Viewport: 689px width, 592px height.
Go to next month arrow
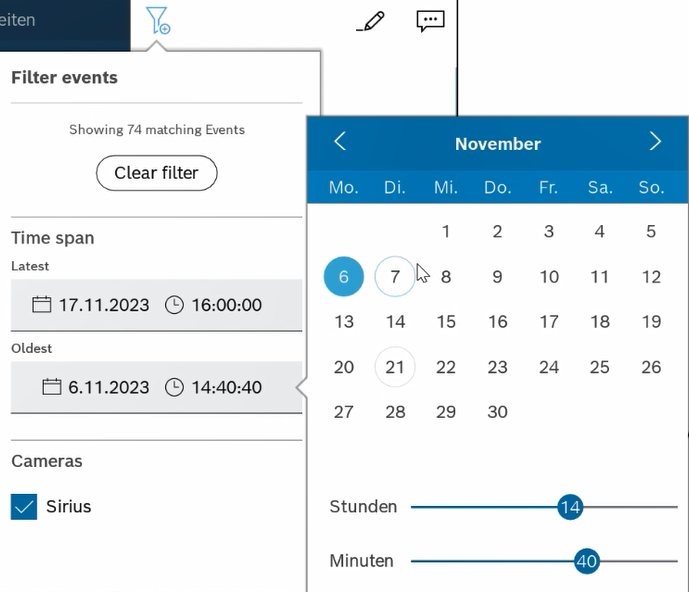tap(655, 142)
